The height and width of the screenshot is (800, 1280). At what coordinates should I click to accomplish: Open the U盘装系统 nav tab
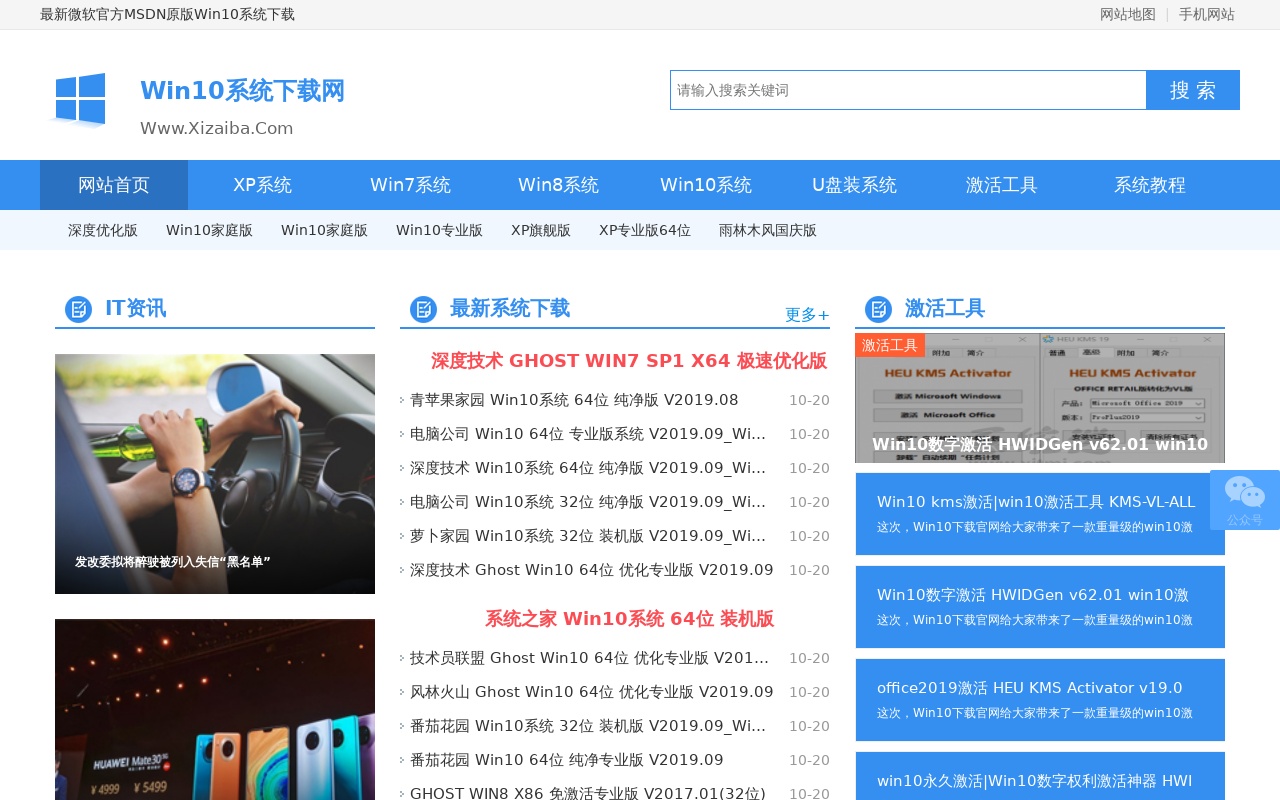tap(854, 185)
